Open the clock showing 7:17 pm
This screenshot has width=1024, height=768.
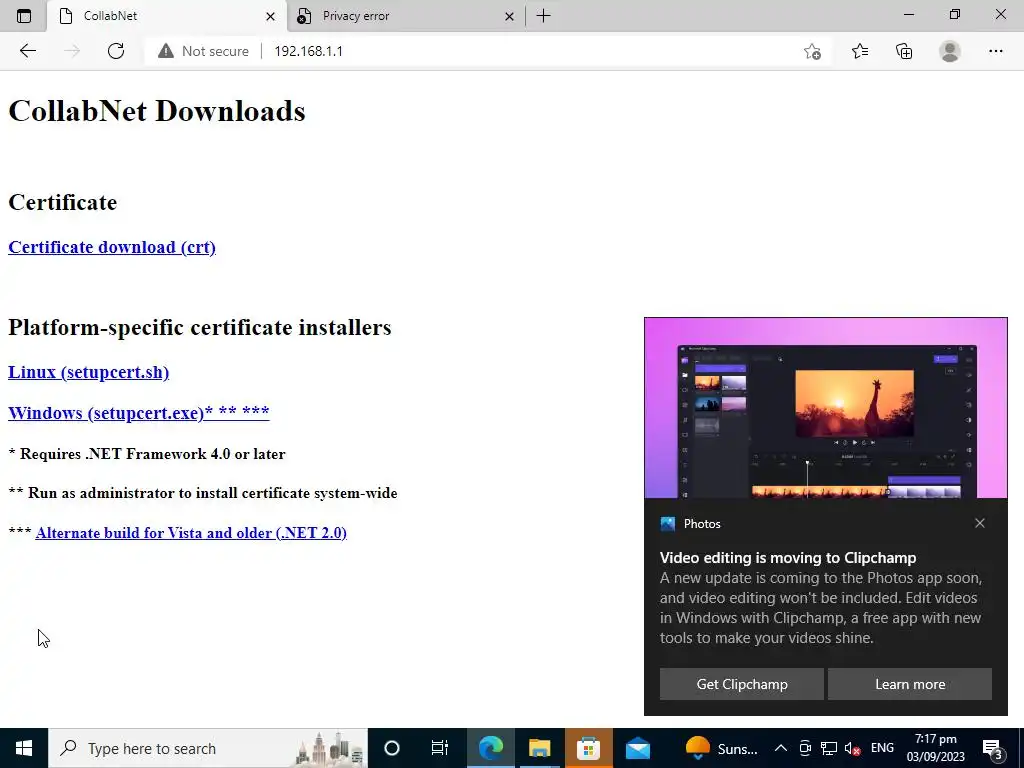tap(935, 748)
